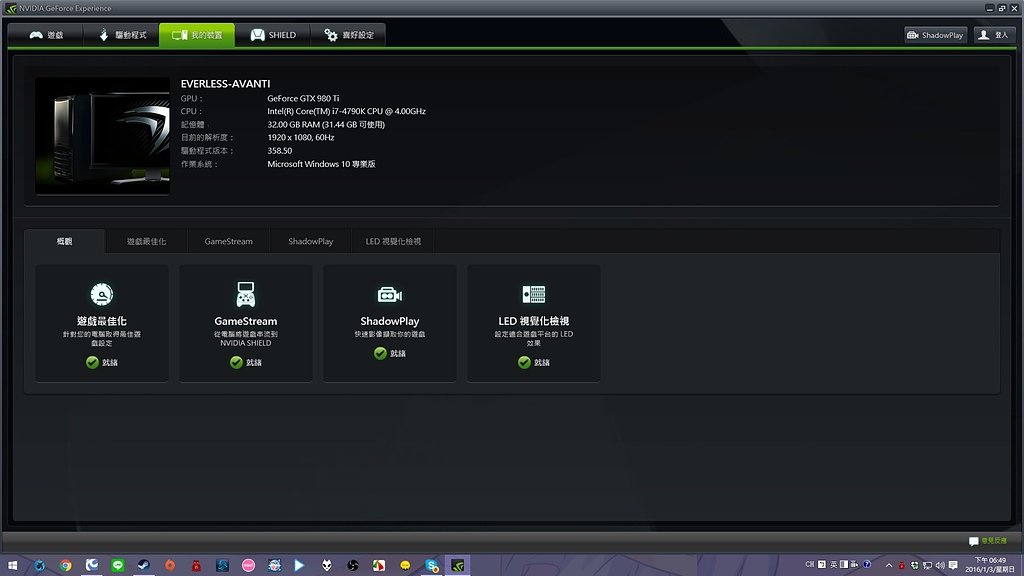
Task: Switch to the LED 視覺化檢視 sub-tab
Action: (393, 242)
